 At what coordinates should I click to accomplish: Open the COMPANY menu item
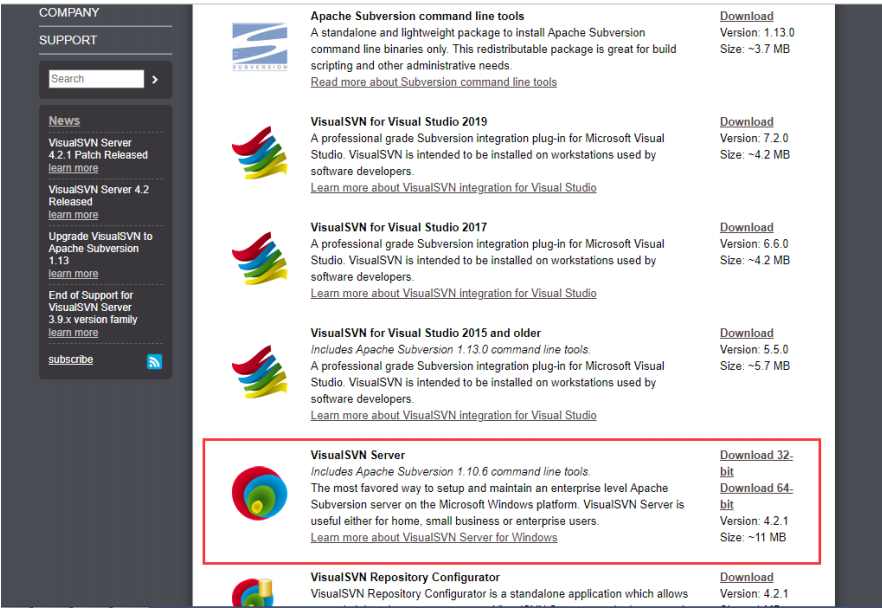[69, 12]
